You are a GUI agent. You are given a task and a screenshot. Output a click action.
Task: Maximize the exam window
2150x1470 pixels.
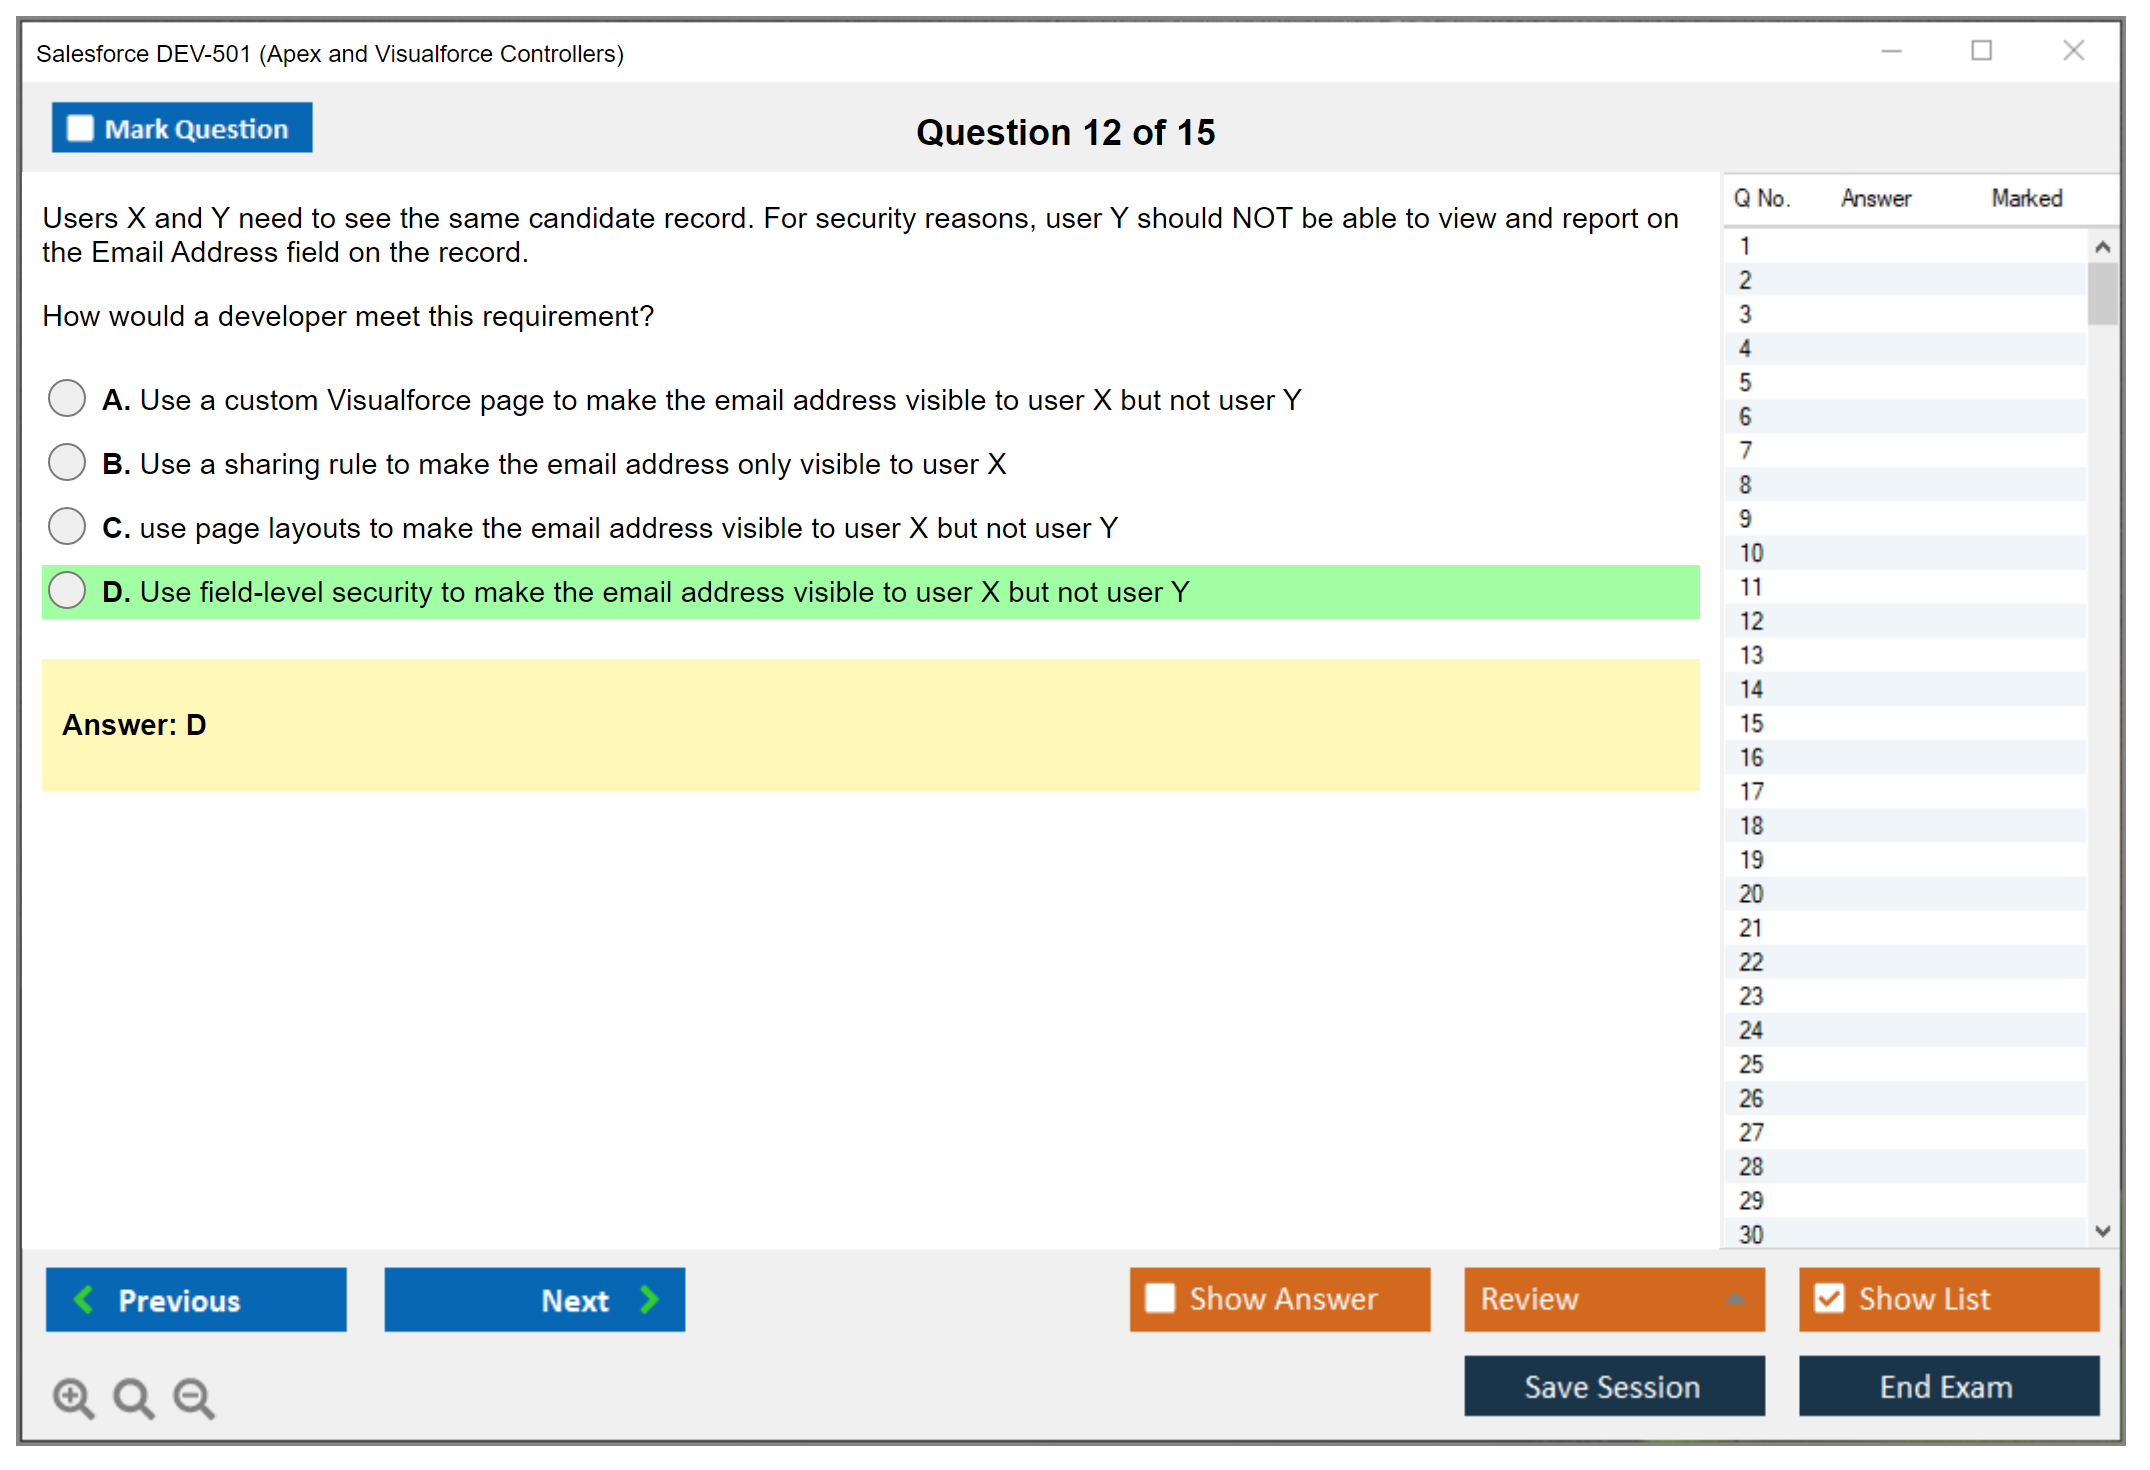tap(1981, 51)
